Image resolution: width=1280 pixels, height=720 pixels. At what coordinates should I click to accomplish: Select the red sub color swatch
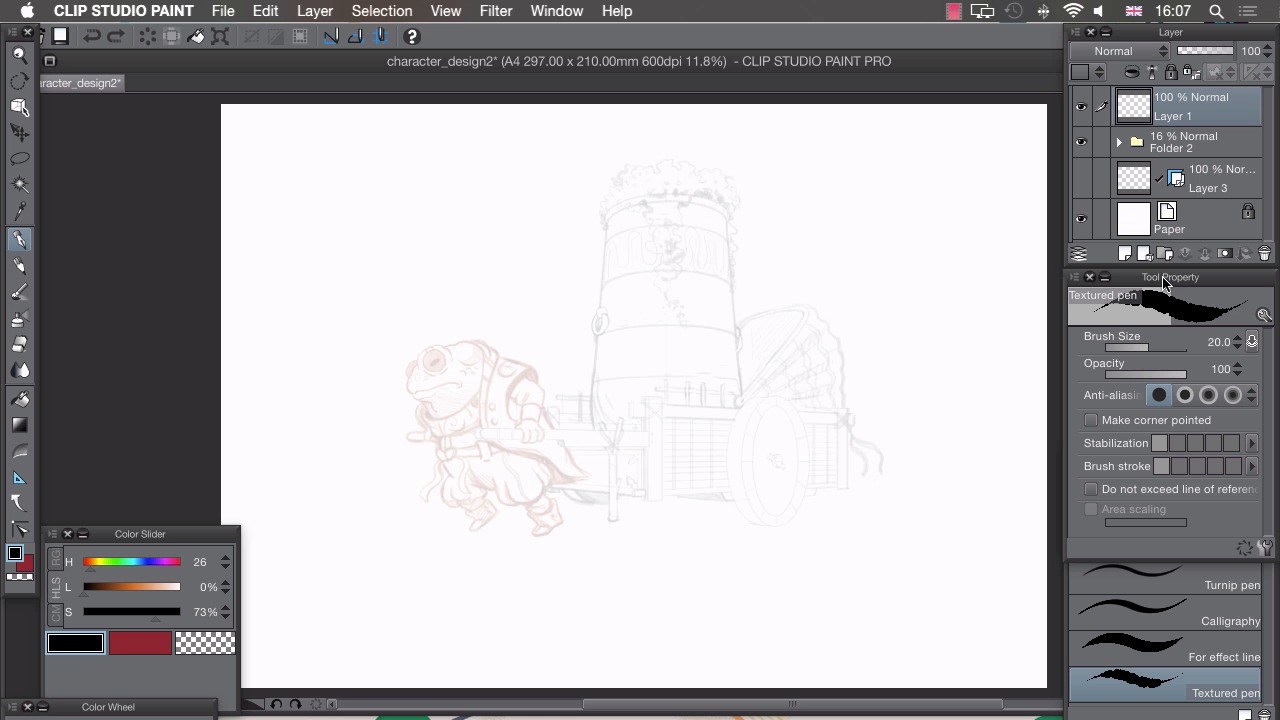pos(140,643)
